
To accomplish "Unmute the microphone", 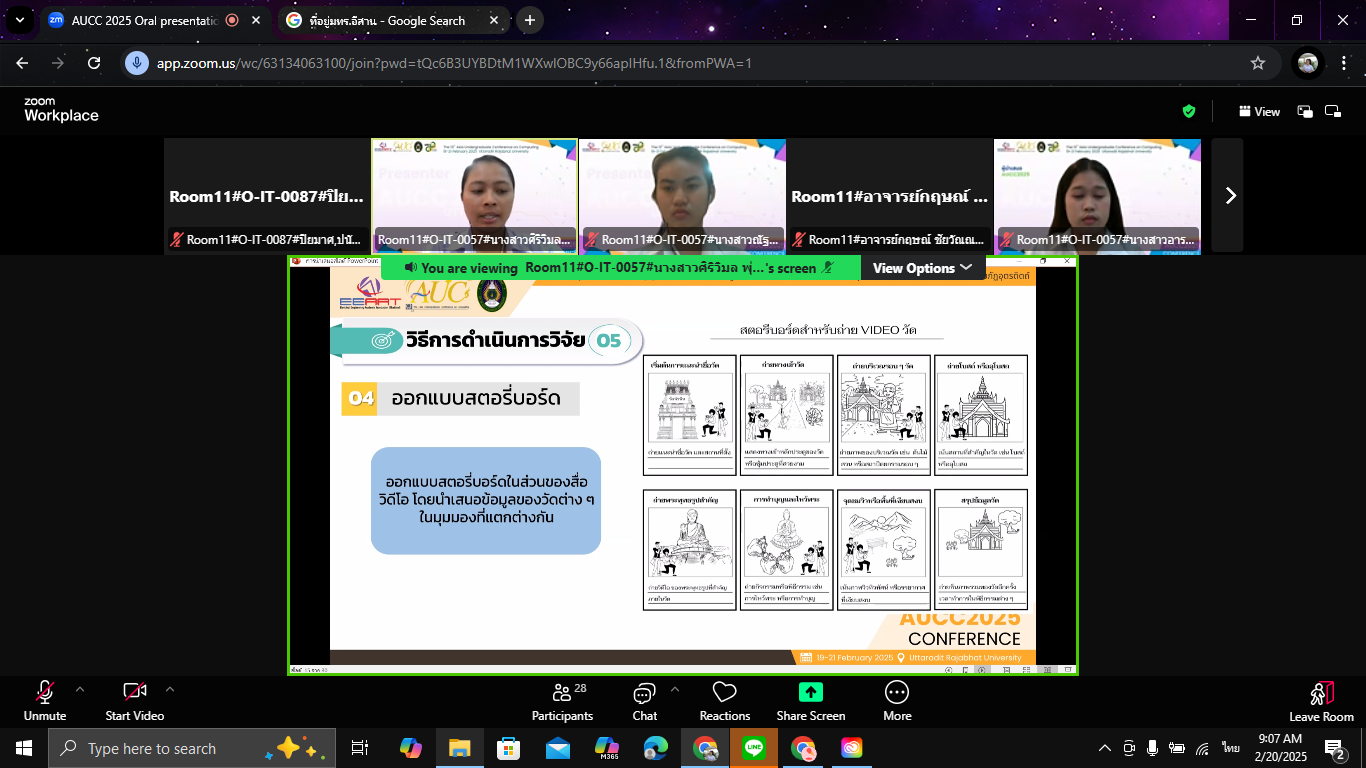I will click(x=45, y=700).
